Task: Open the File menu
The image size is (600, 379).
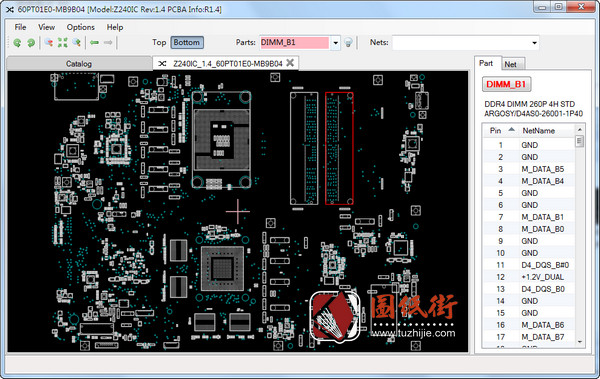Action: coord(20,27)
